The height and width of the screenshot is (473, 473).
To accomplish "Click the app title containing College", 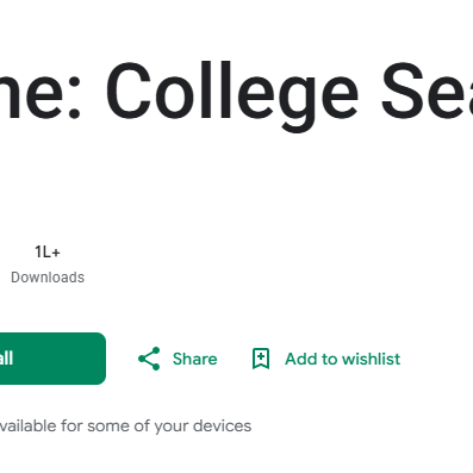I will (236, 92).
